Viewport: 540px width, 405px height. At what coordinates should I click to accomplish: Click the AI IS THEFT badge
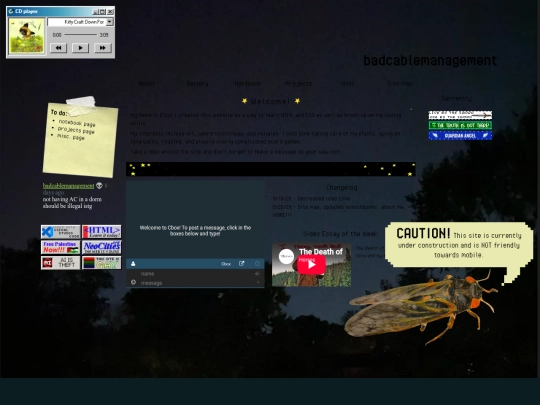[61, 263]
